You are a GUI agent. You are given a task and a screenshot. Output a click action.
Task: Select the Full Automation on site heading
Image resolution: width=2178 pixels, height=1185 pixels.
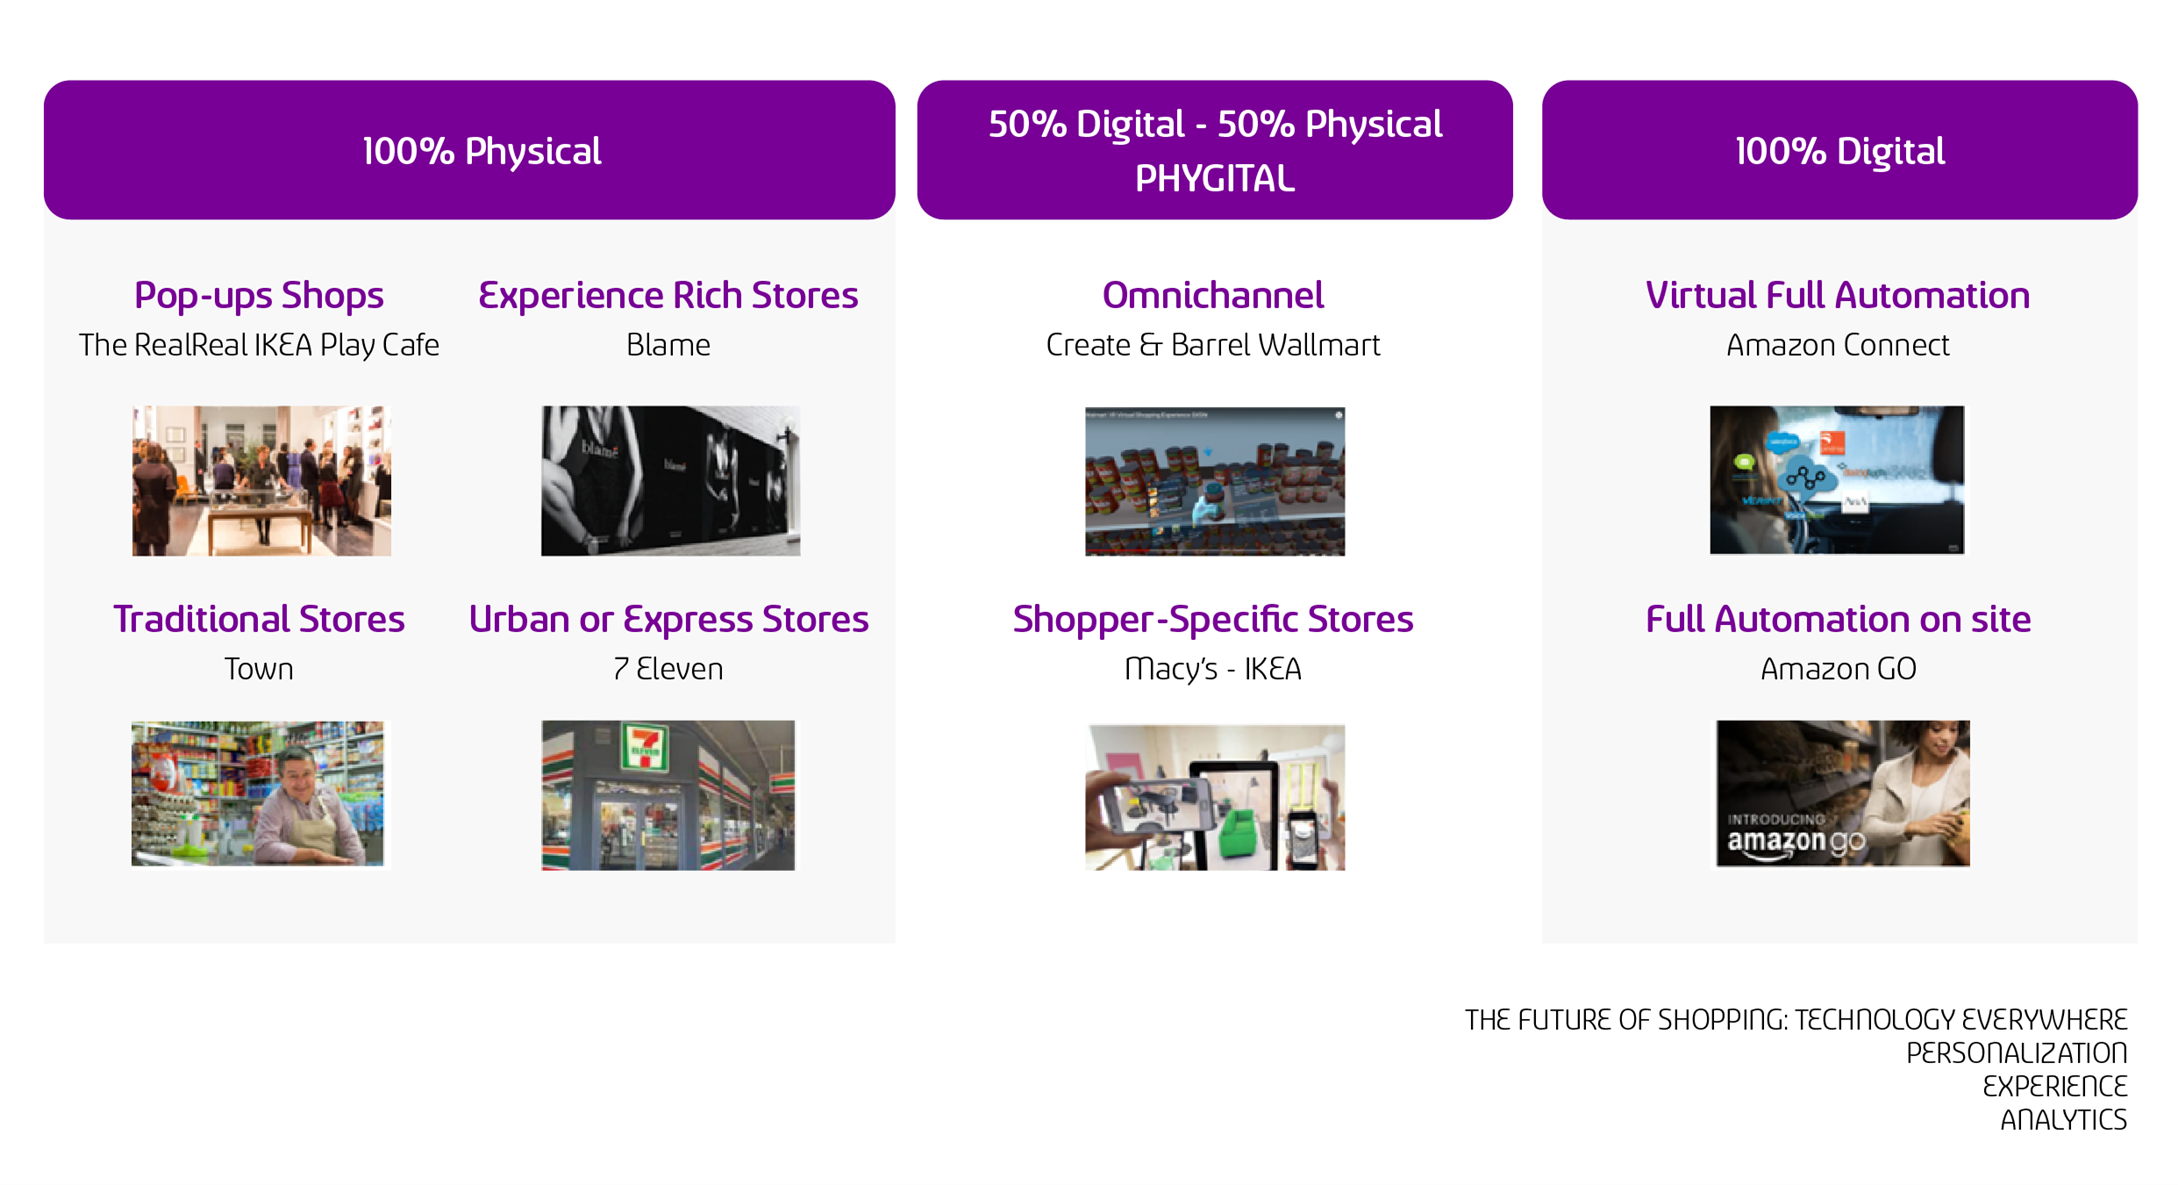point(1838,620)
